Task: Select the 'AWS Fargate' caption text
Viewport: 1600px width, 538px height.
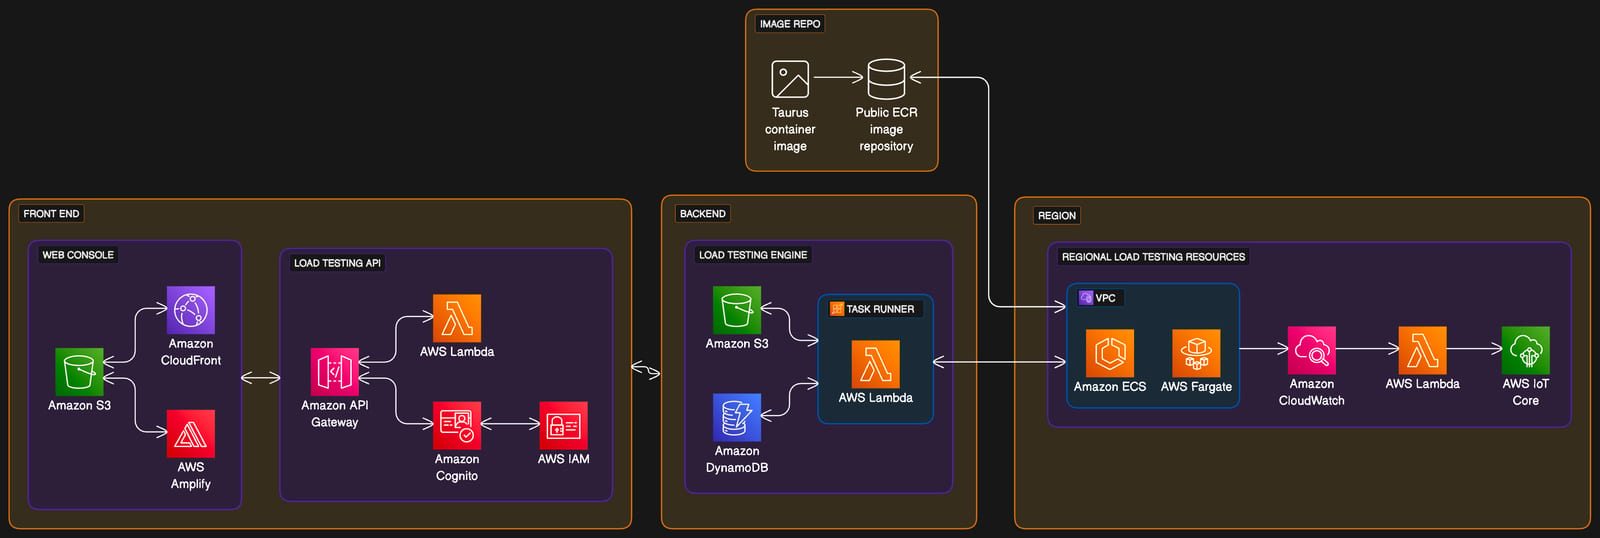Action: click(x=1196, y=387)
